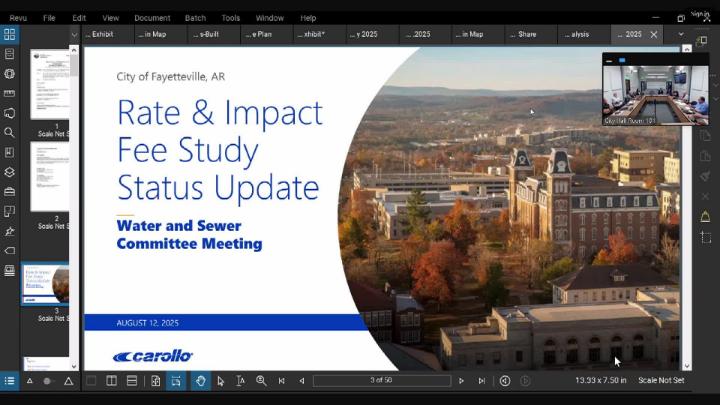Expand the Thumbnails panel options dropdown
Viewport: 720px width, 405px height.
(x=74, y=35)
